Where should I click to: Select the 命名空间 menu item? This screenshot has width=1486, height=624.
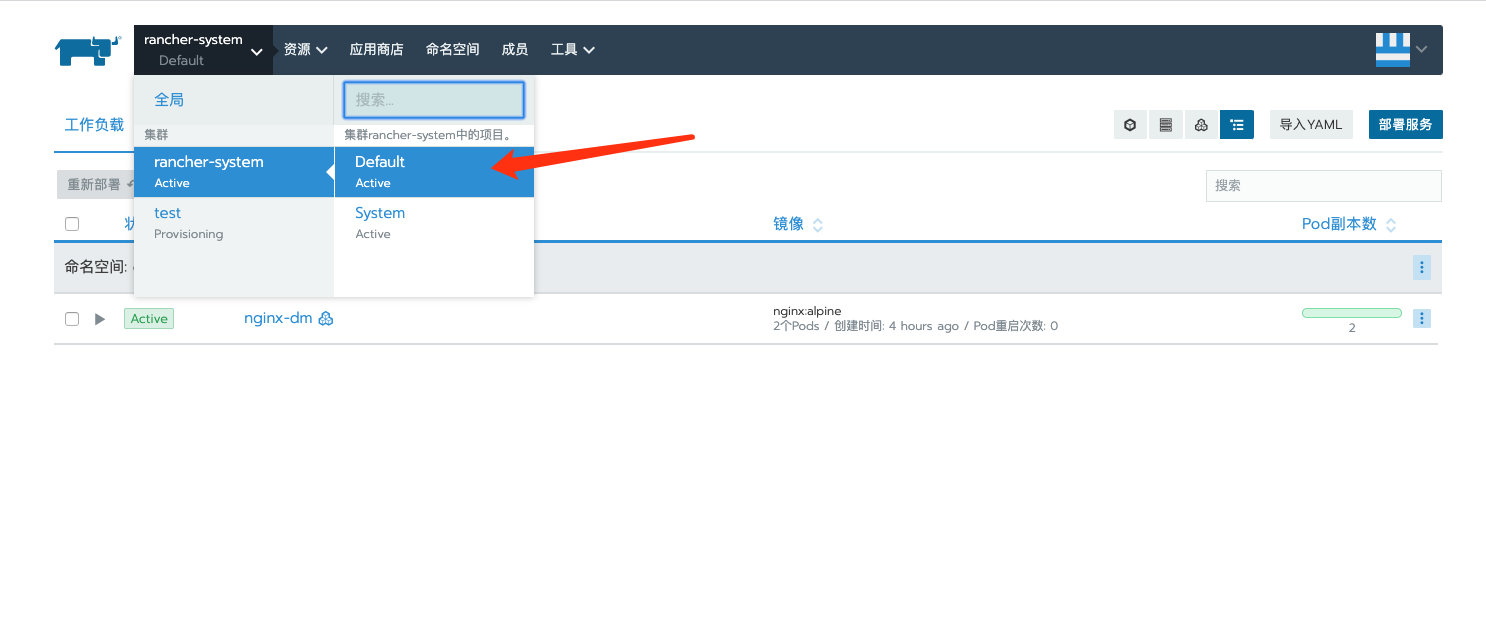click(451, 49)
